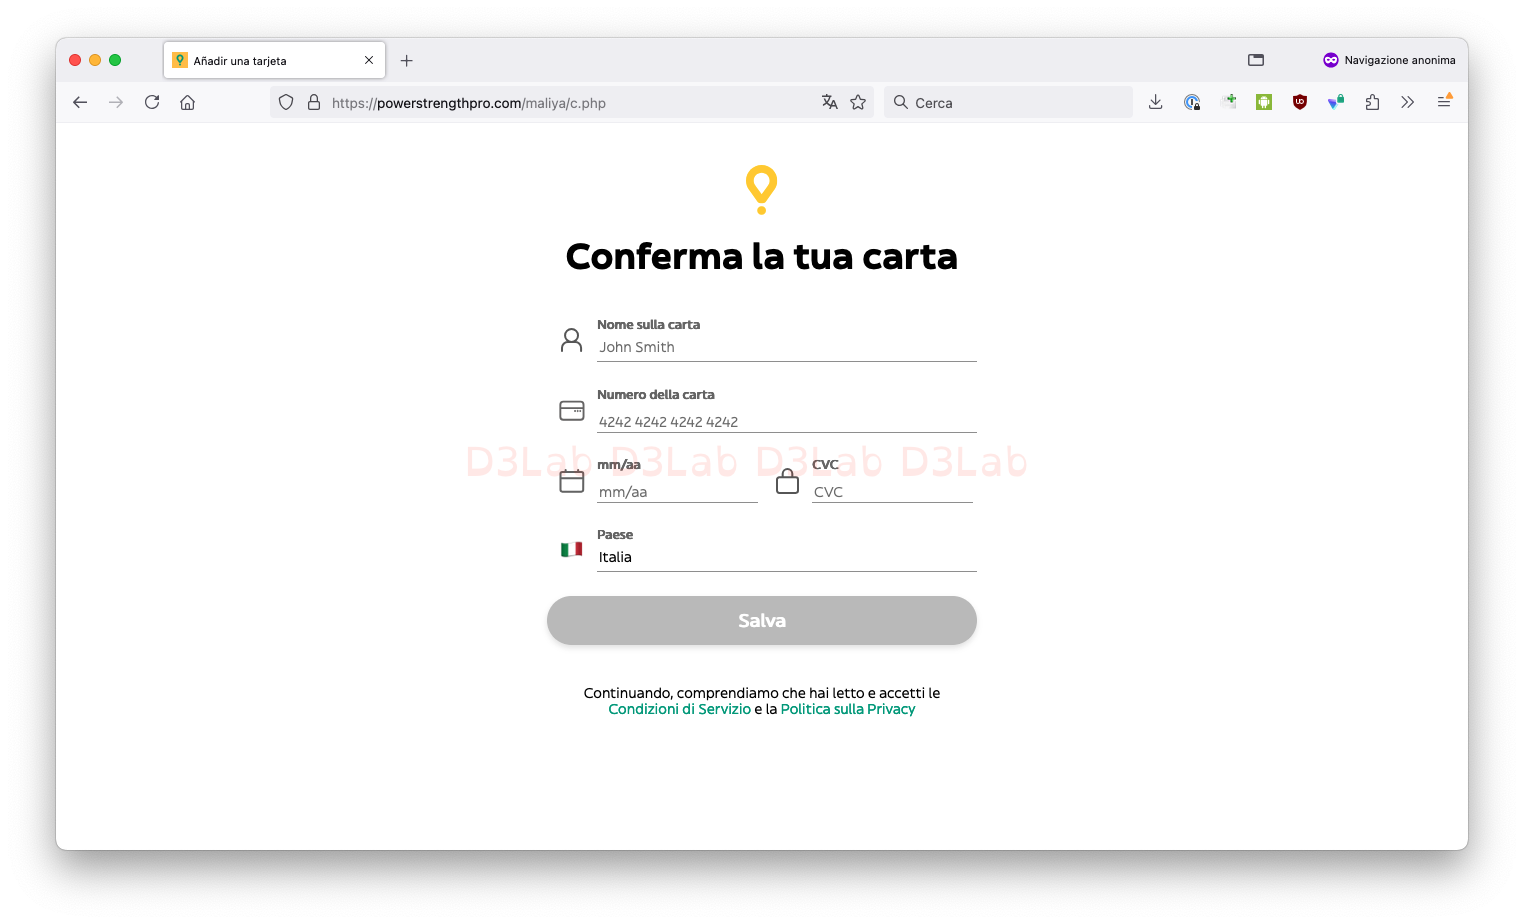The image size is (1524, 924).
Task: Open the extensions puzzle icon
Action: [x=1372, y=102]
